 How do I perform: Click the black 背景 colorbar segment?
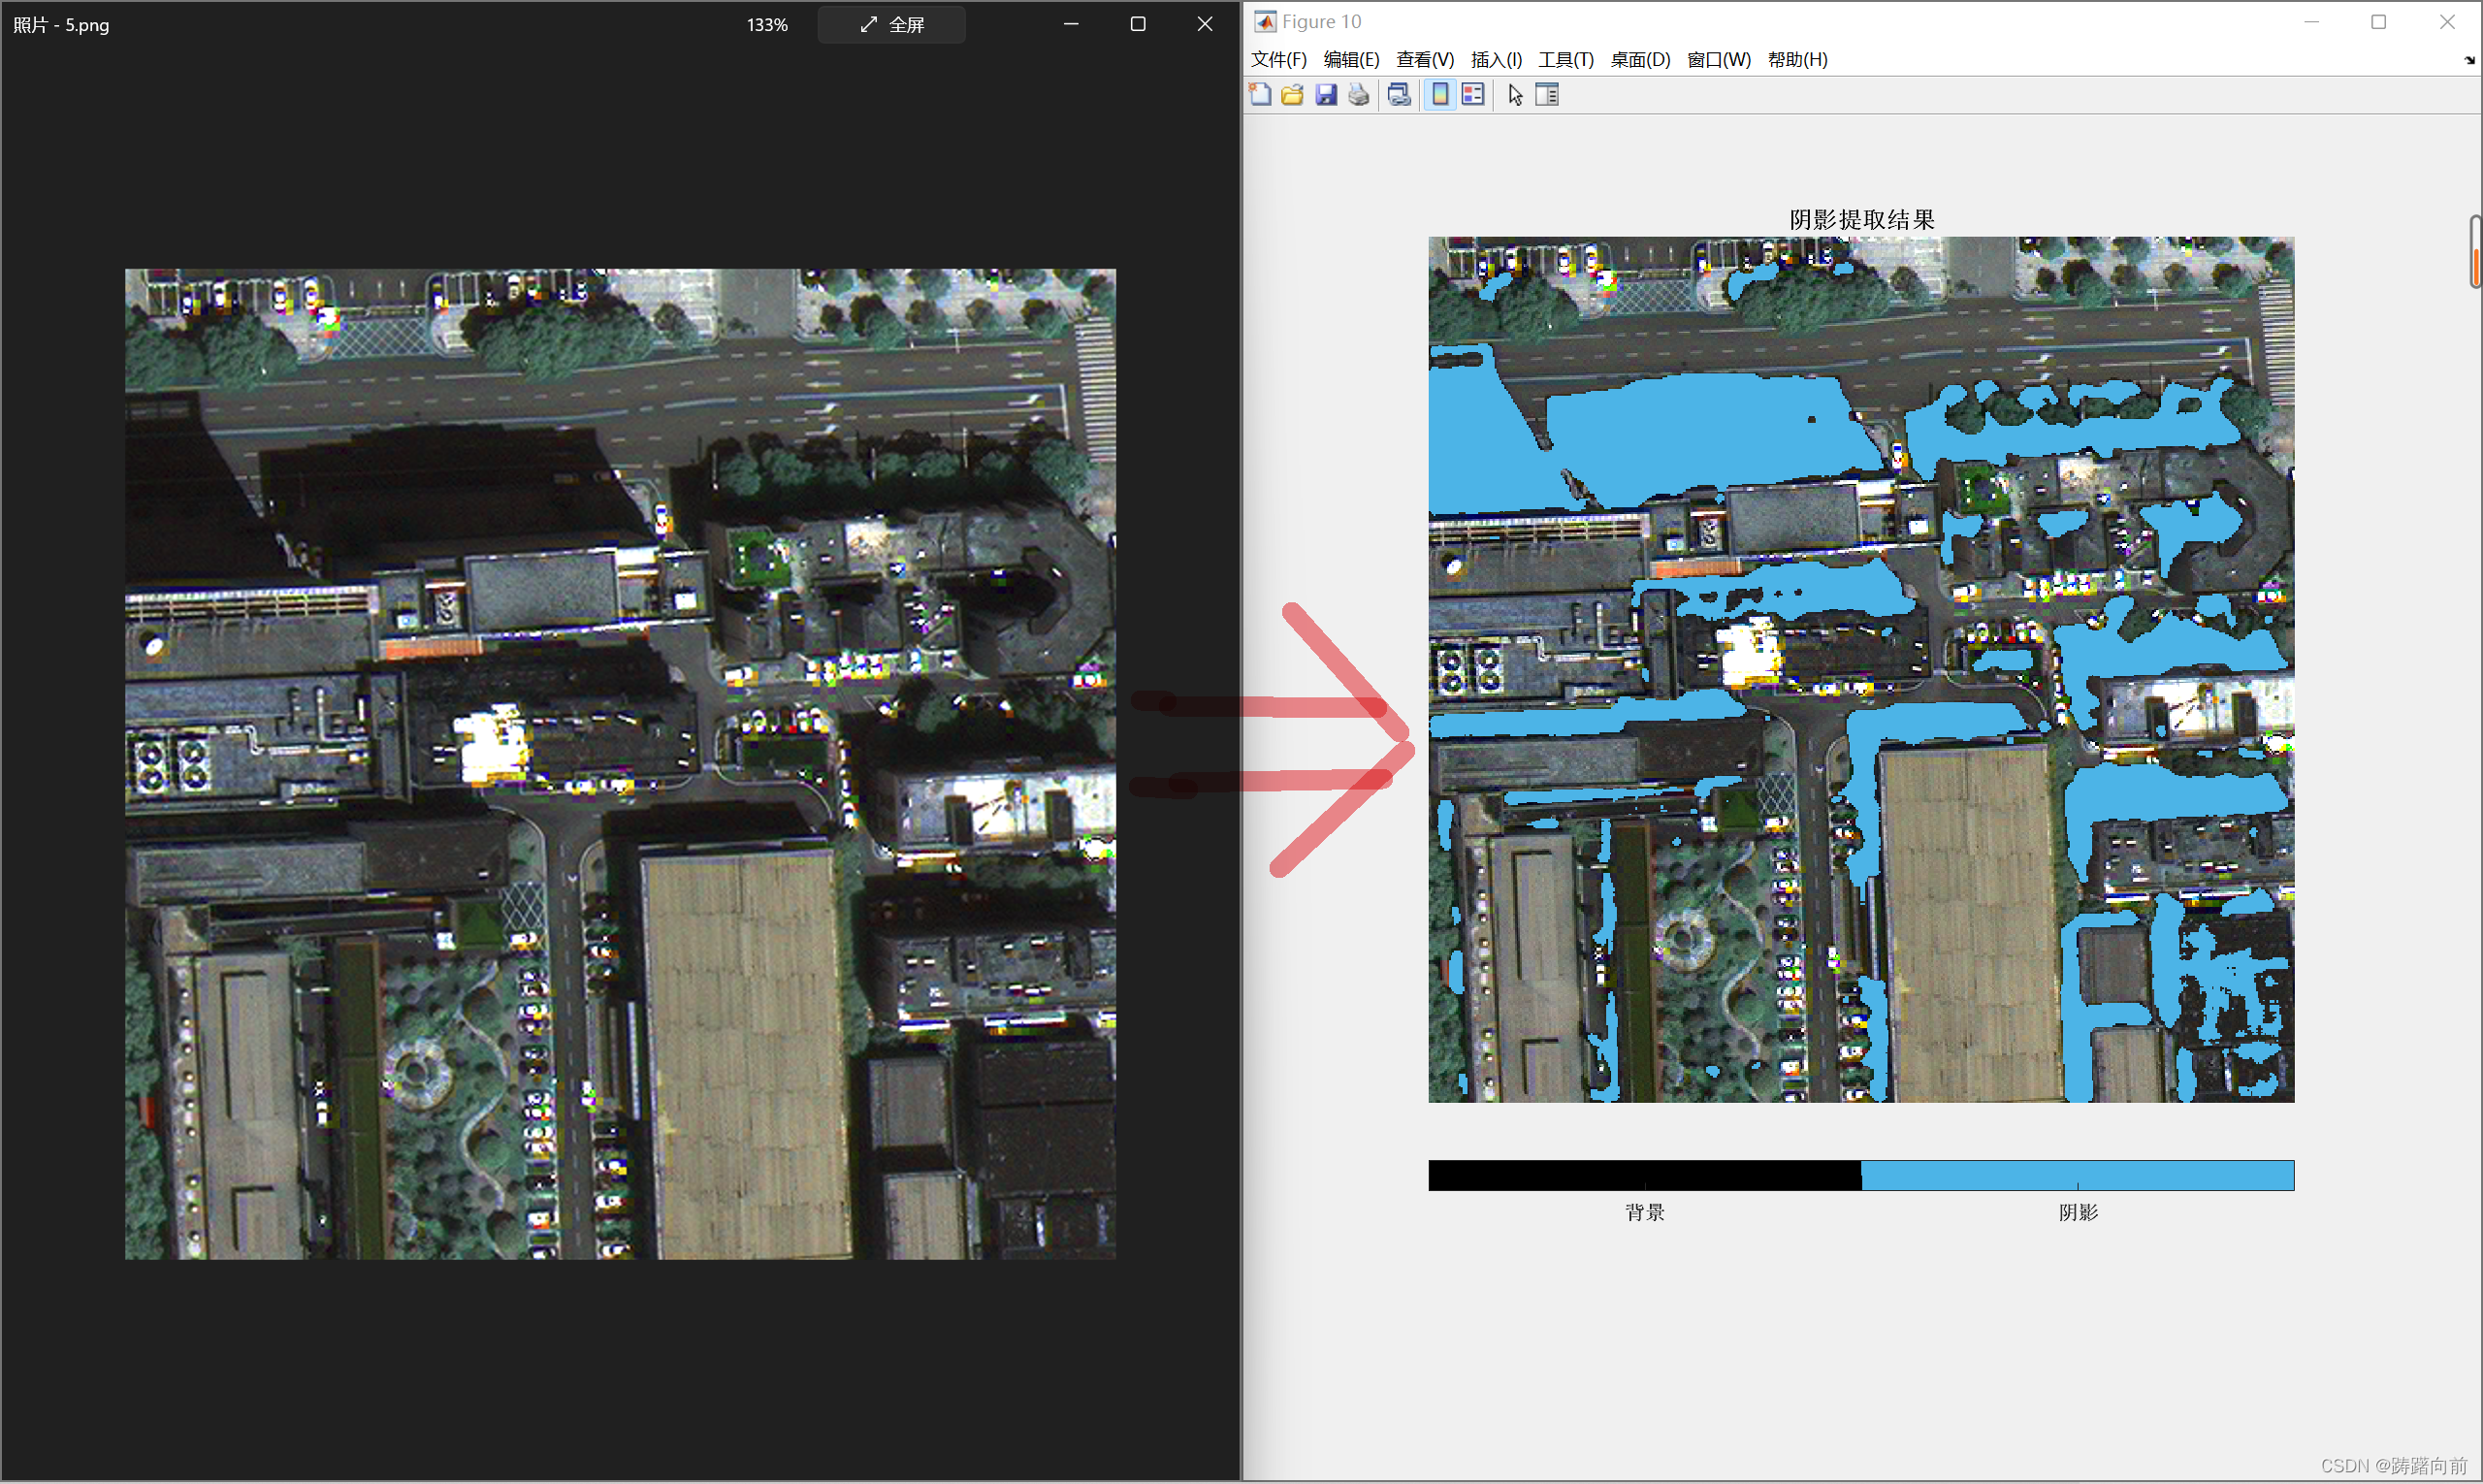coord(1644,1175)
